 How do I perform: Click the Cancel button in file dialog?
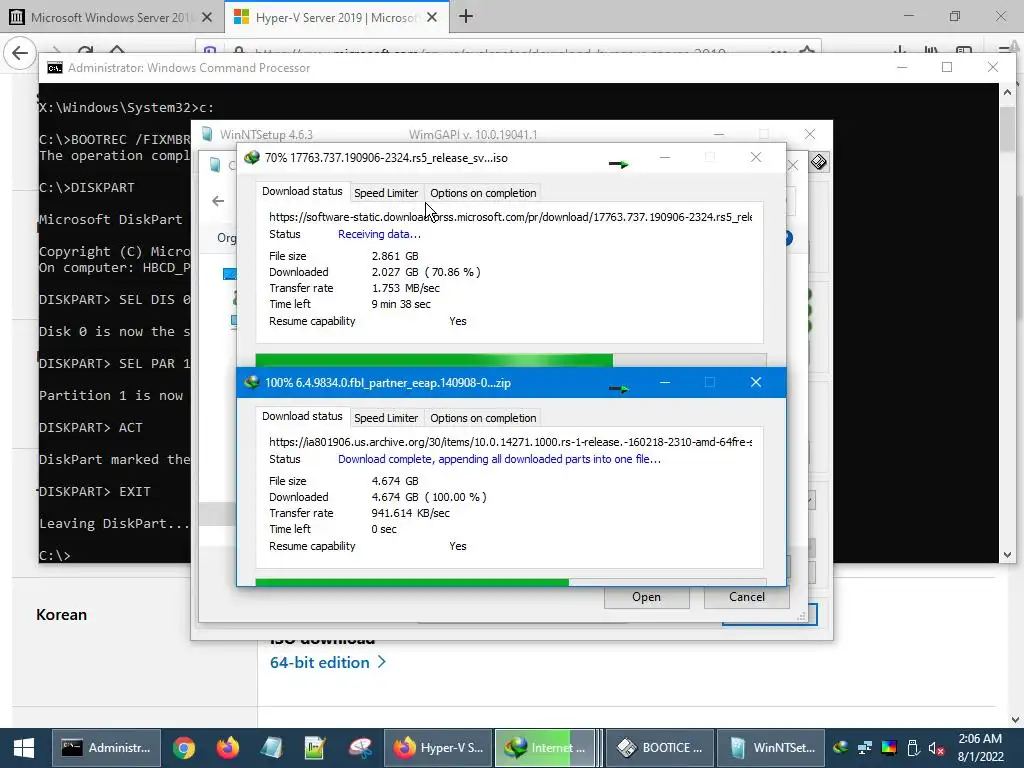pyautogui.click(x=746, y=597)
